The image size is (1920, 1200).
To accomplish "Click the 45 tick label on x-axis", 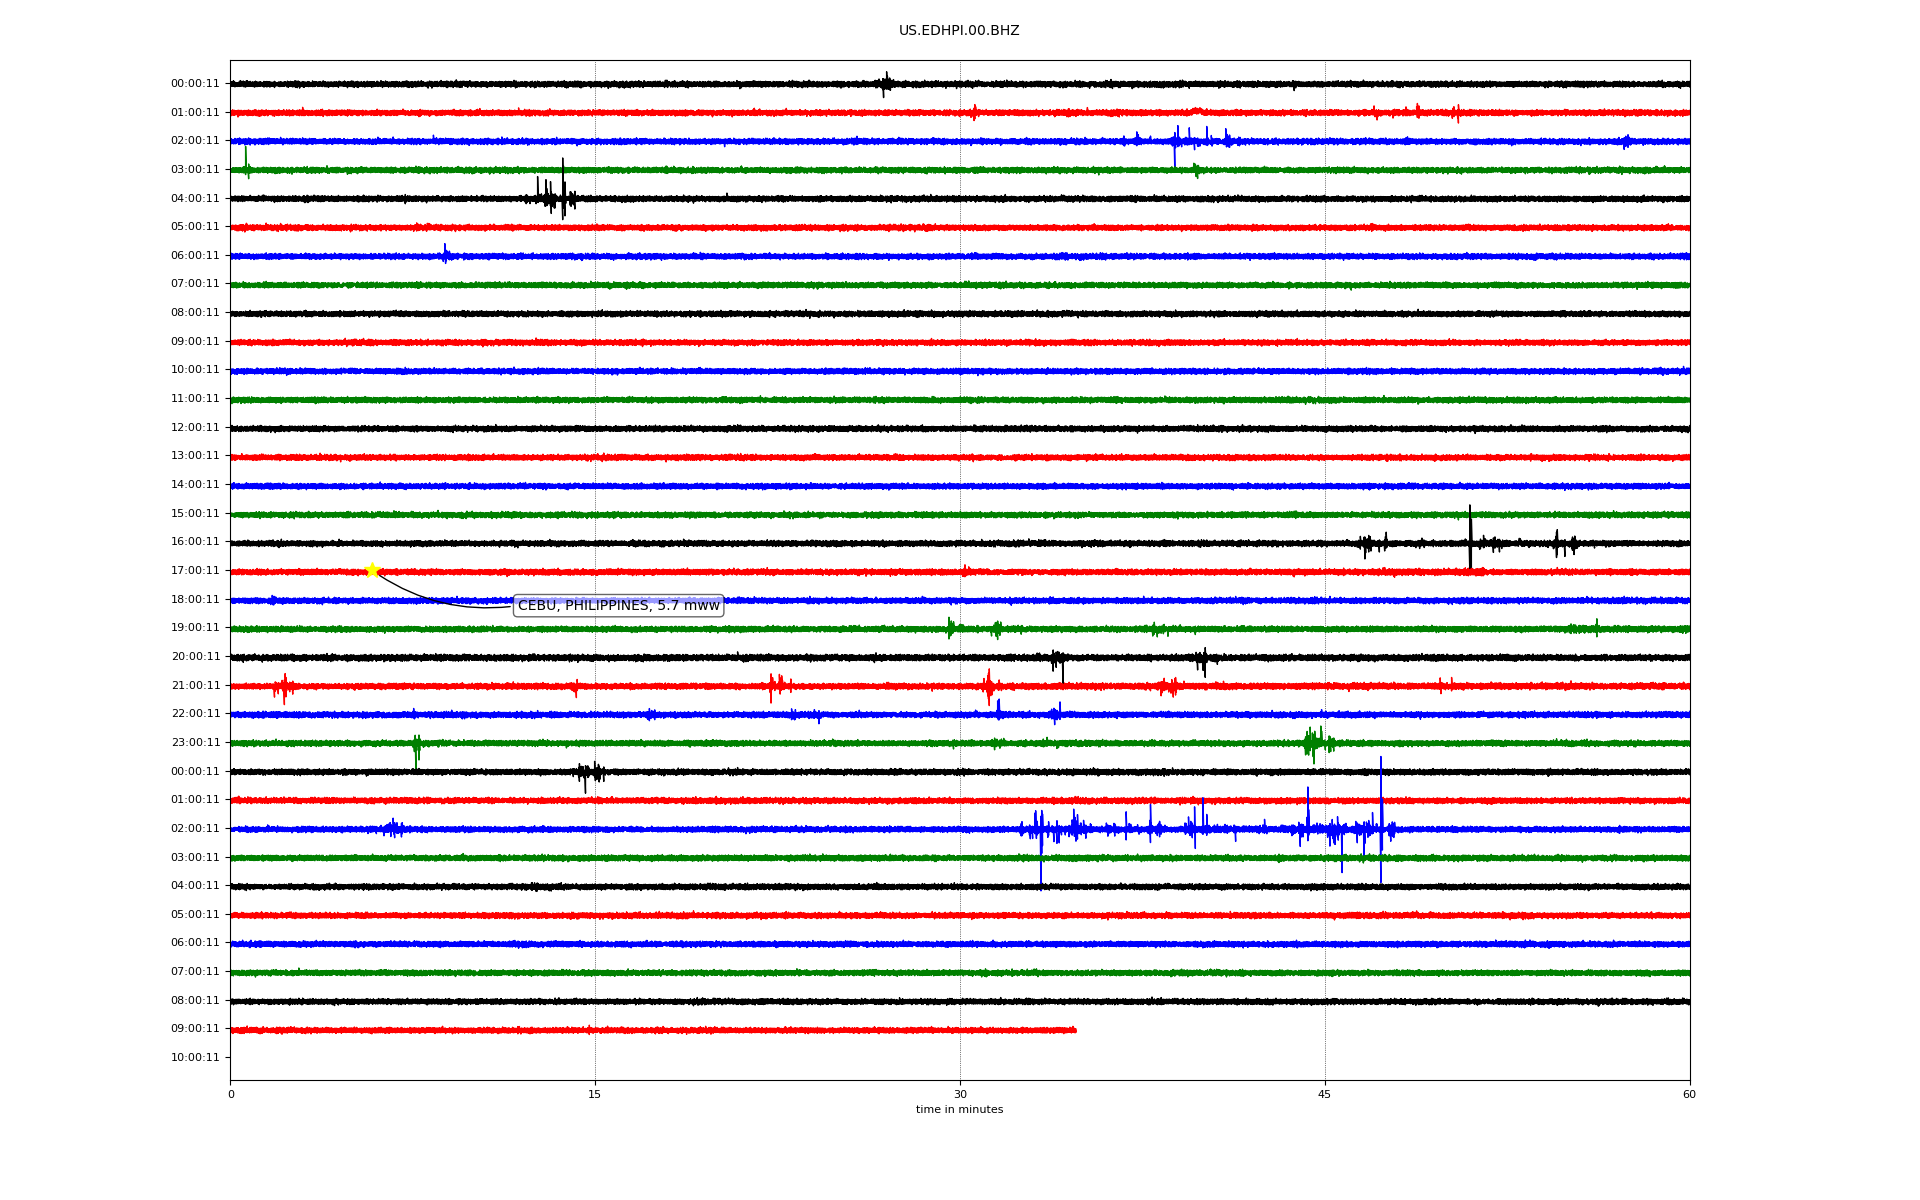I will 1324,1094.
